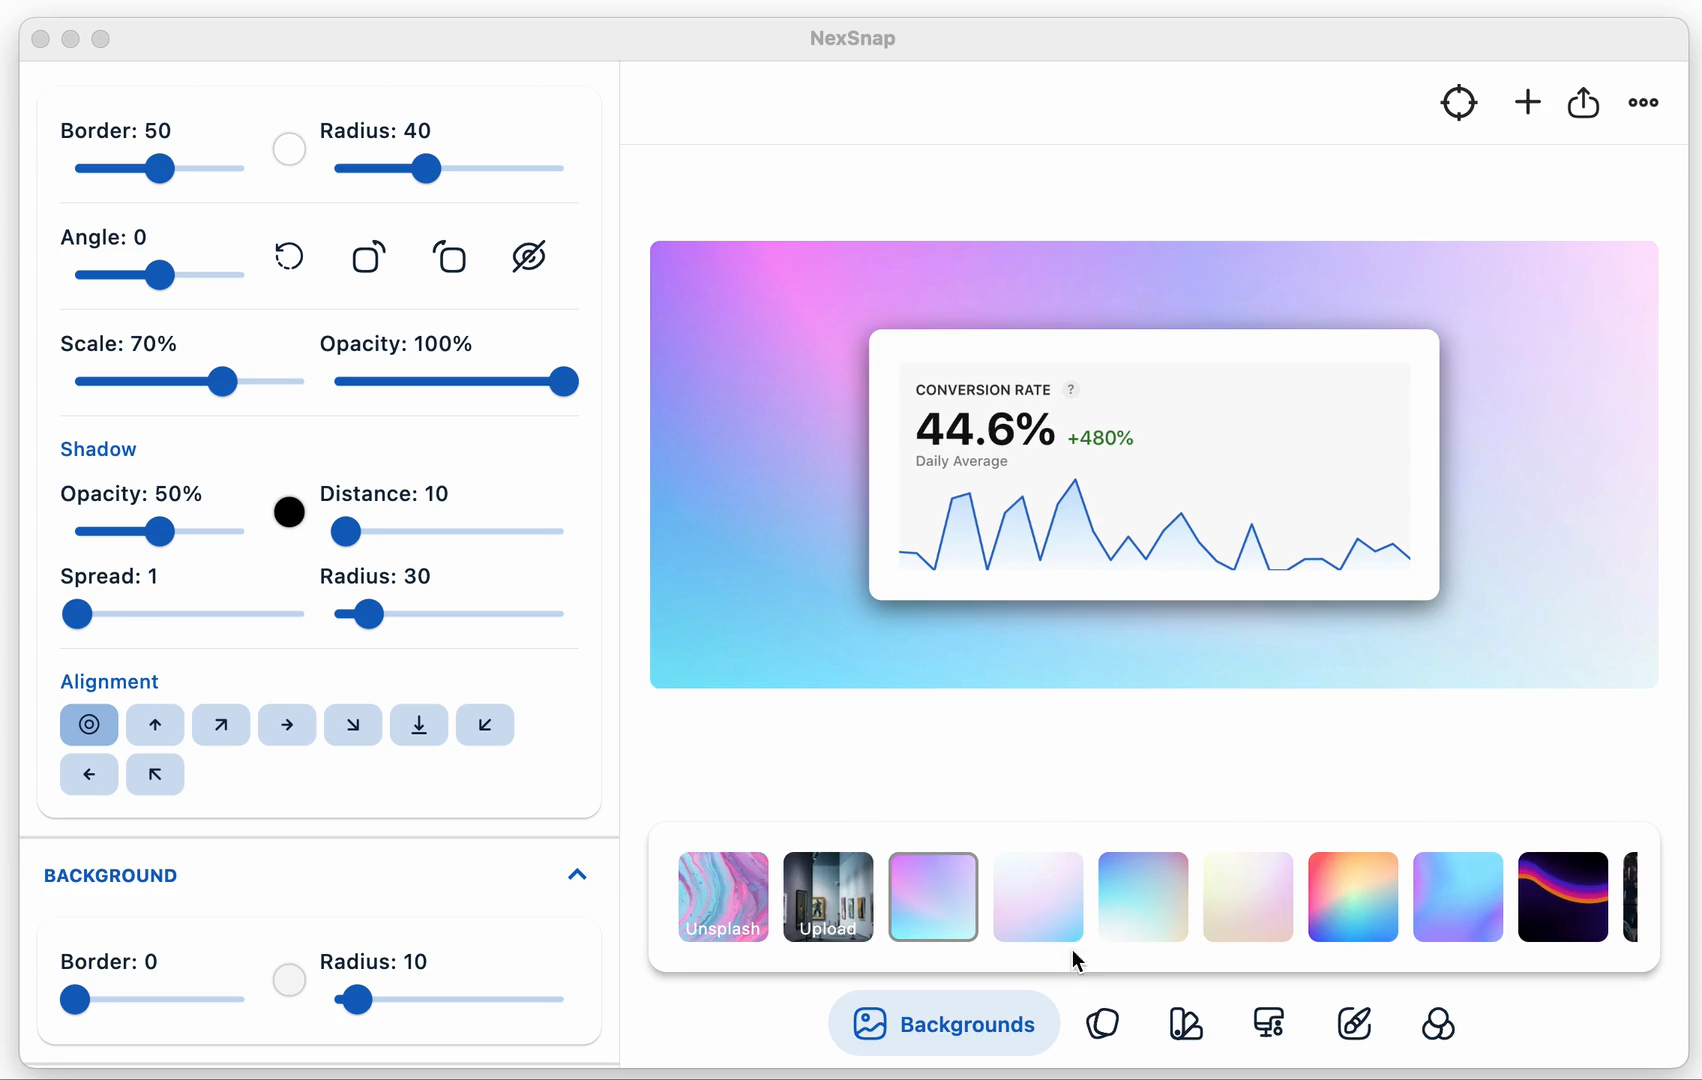Screen dimensions: 1702x1080
Task: Open the swatch palette tab icon
Action: 1186,1024
